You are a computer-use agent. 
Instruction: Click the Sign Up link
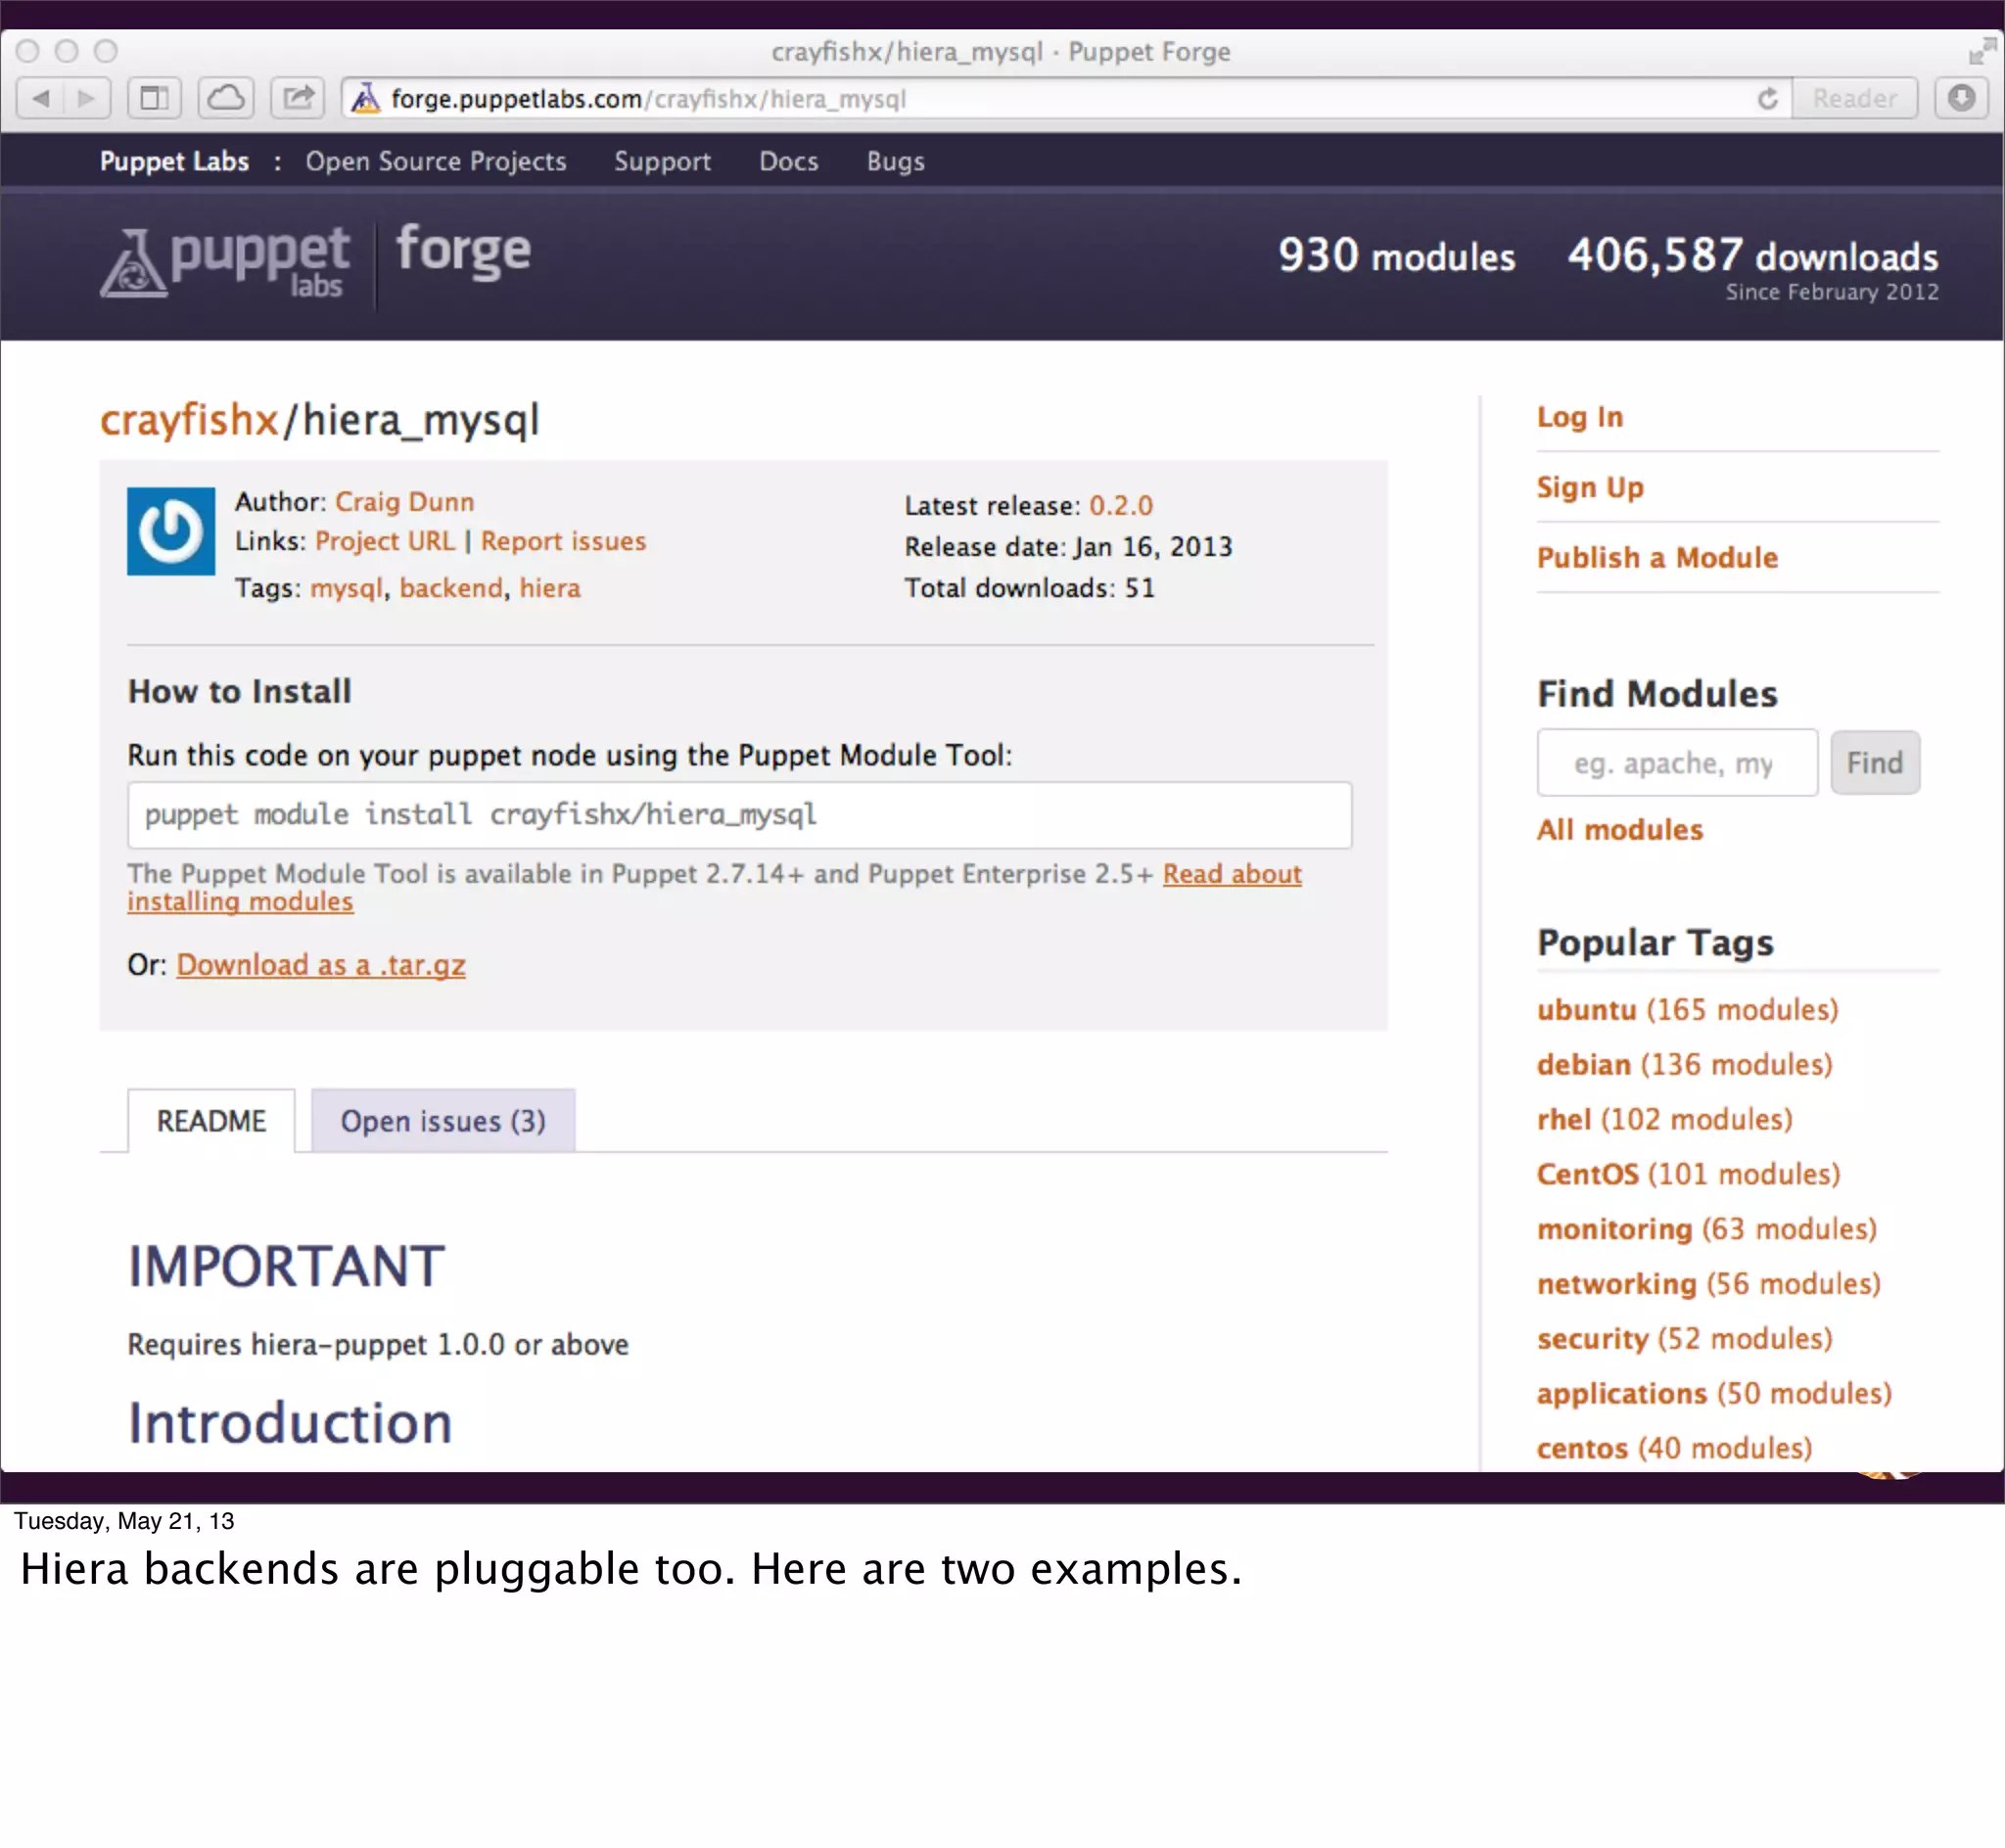coord(1590,487)
